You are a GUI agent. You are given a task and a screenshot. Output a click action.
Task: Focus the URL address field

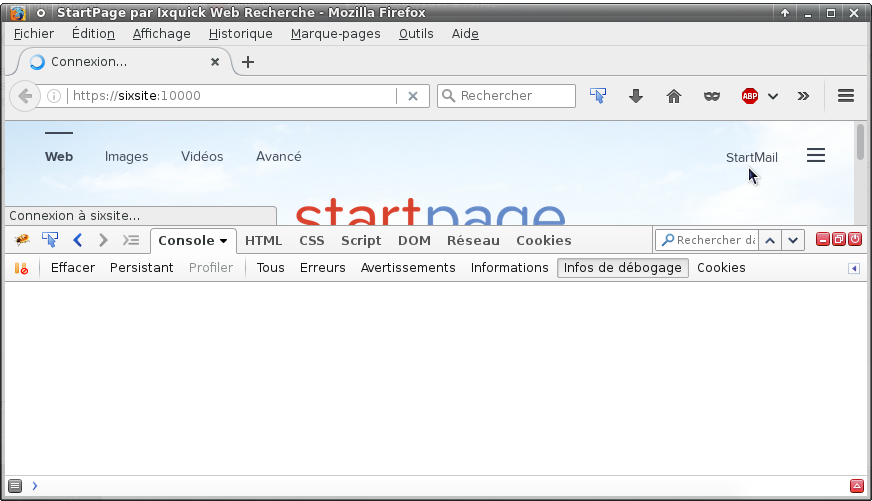(234, 96)
